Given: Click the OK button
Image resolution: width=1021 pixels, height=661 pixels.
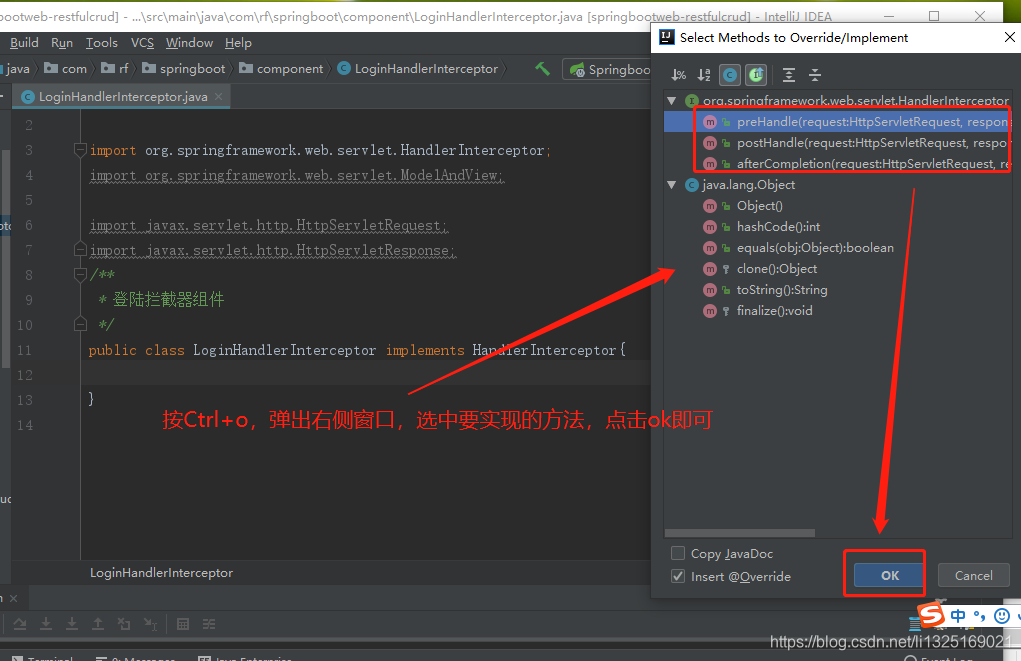Looking at the screenshot, I should click(x=889, y=575).
